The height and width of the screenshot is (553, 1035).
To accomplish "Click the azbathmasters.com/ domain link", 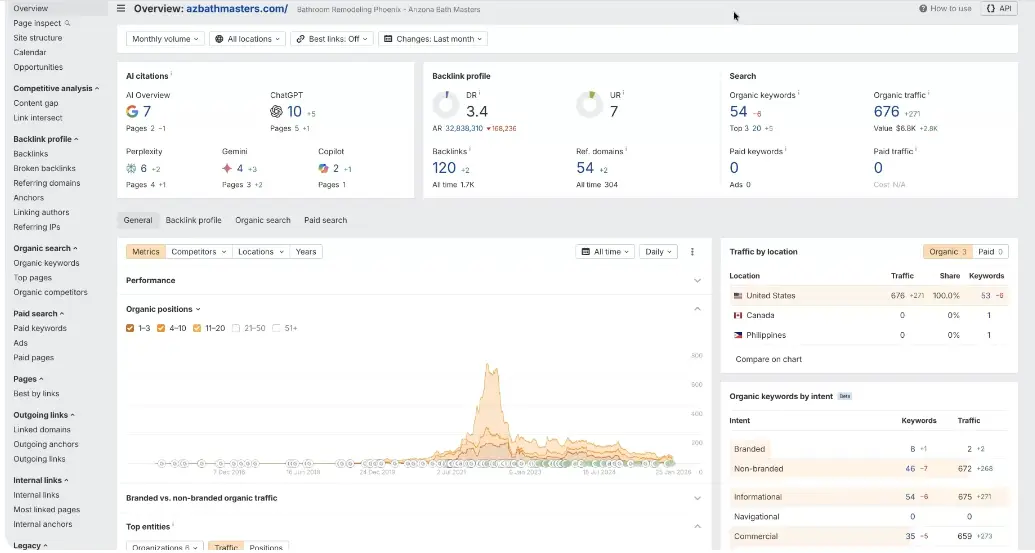I will pos(237,9).
